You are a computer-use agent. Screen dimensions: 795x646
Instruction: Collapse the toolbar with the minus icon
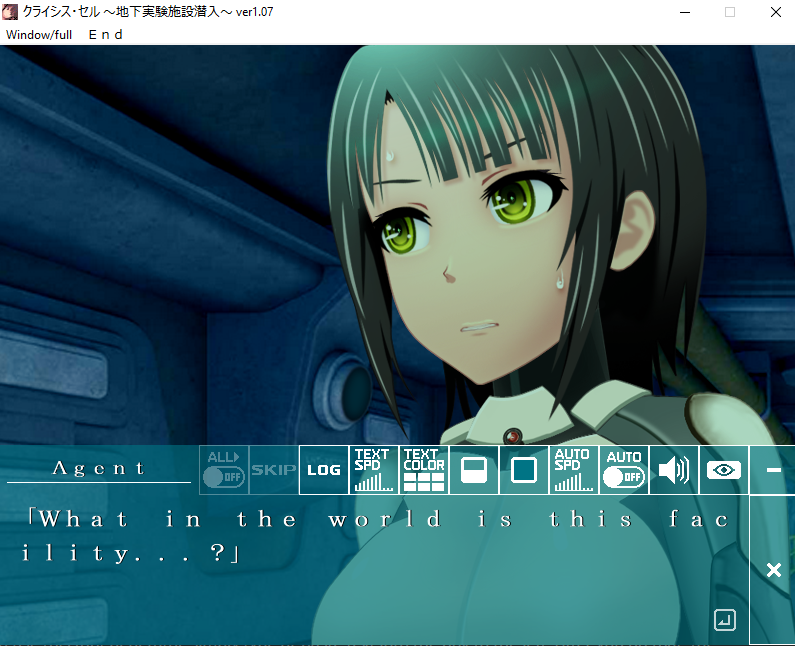773,470
